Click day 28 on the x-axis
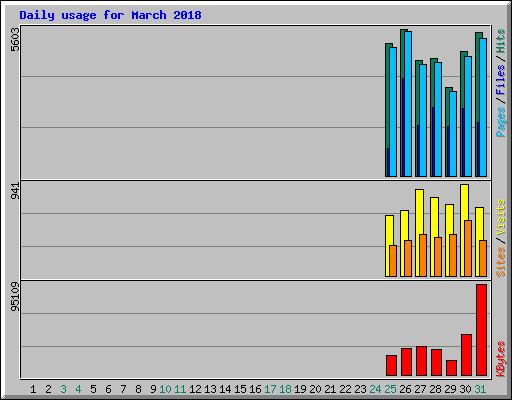512x400 pixels. pyautogui.click(x=435, y=389)
